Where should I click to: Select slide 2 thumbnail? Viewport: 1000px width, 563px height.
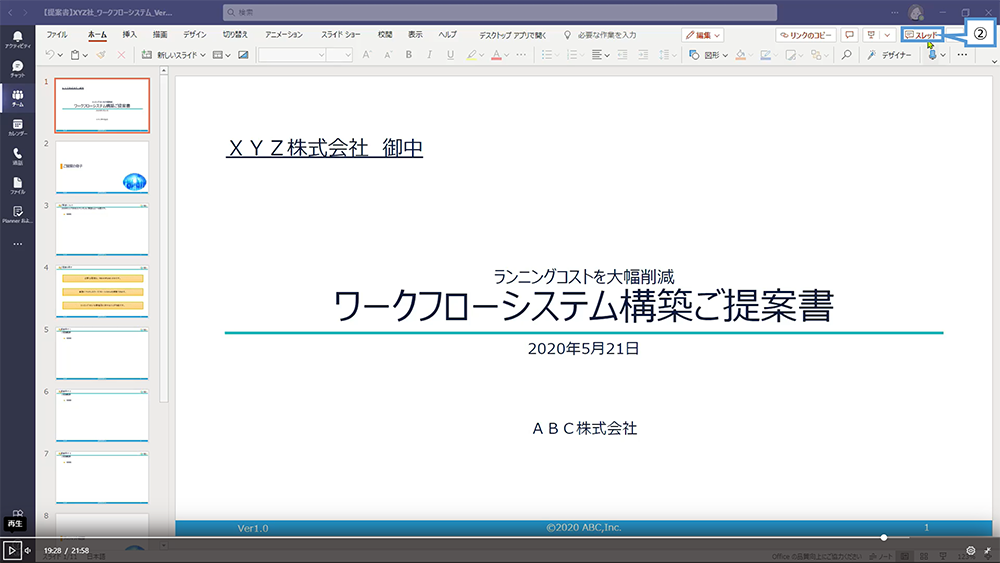pos(102,167)
